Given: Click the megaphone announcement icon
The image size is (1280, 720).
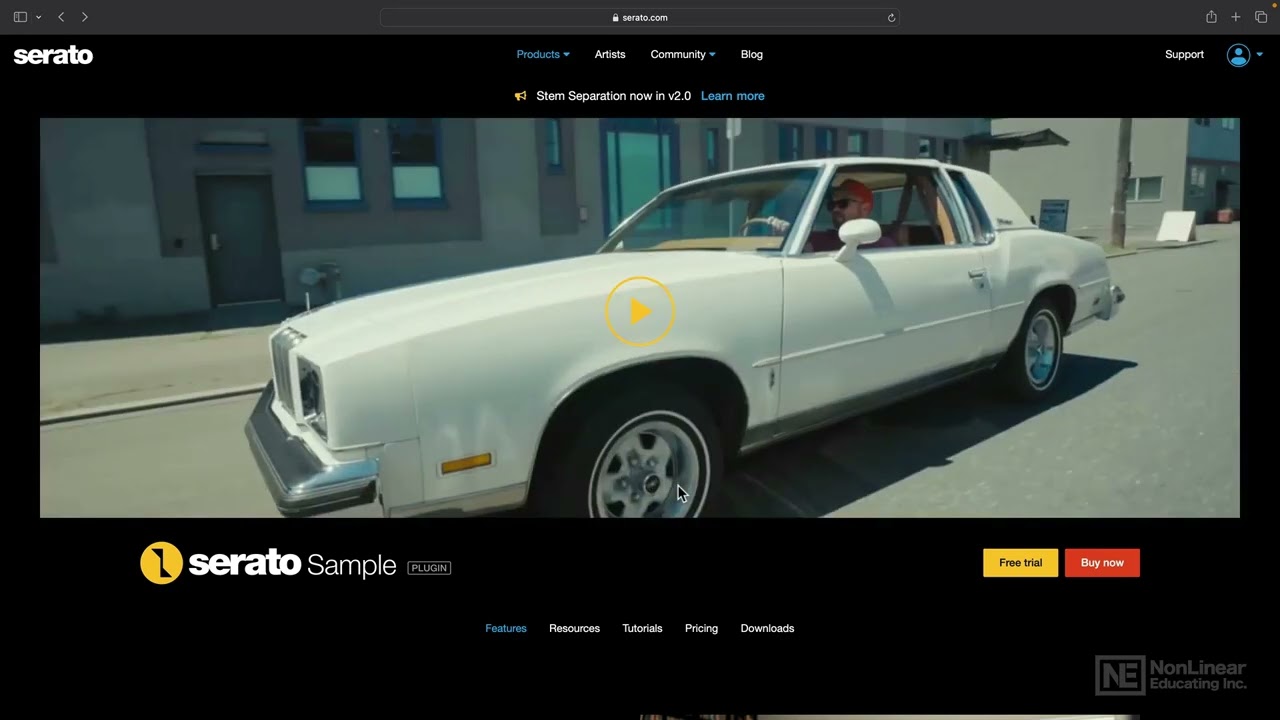Looking at the screenshot, I should 520,96.
